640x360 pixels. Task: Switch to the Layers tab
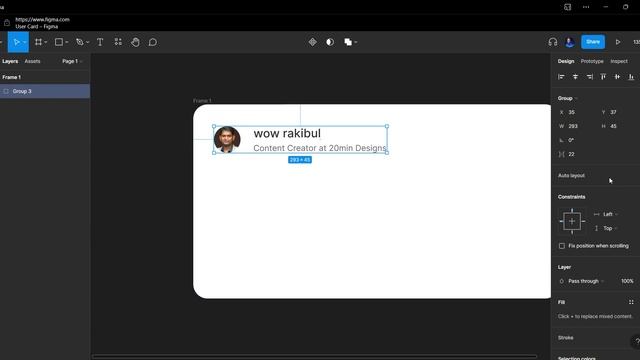pos(10,61)
